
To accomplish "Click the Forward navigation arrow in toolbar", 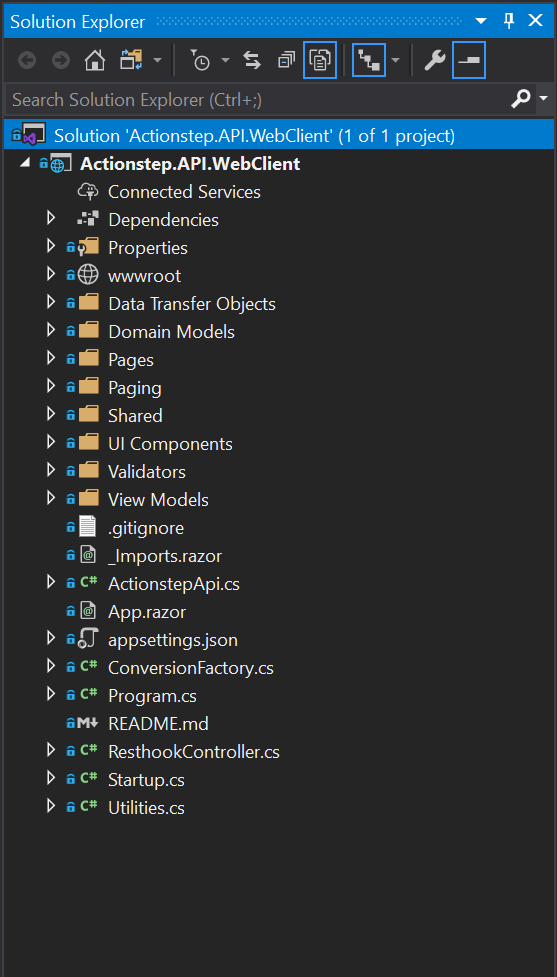I will click(60, 60).
